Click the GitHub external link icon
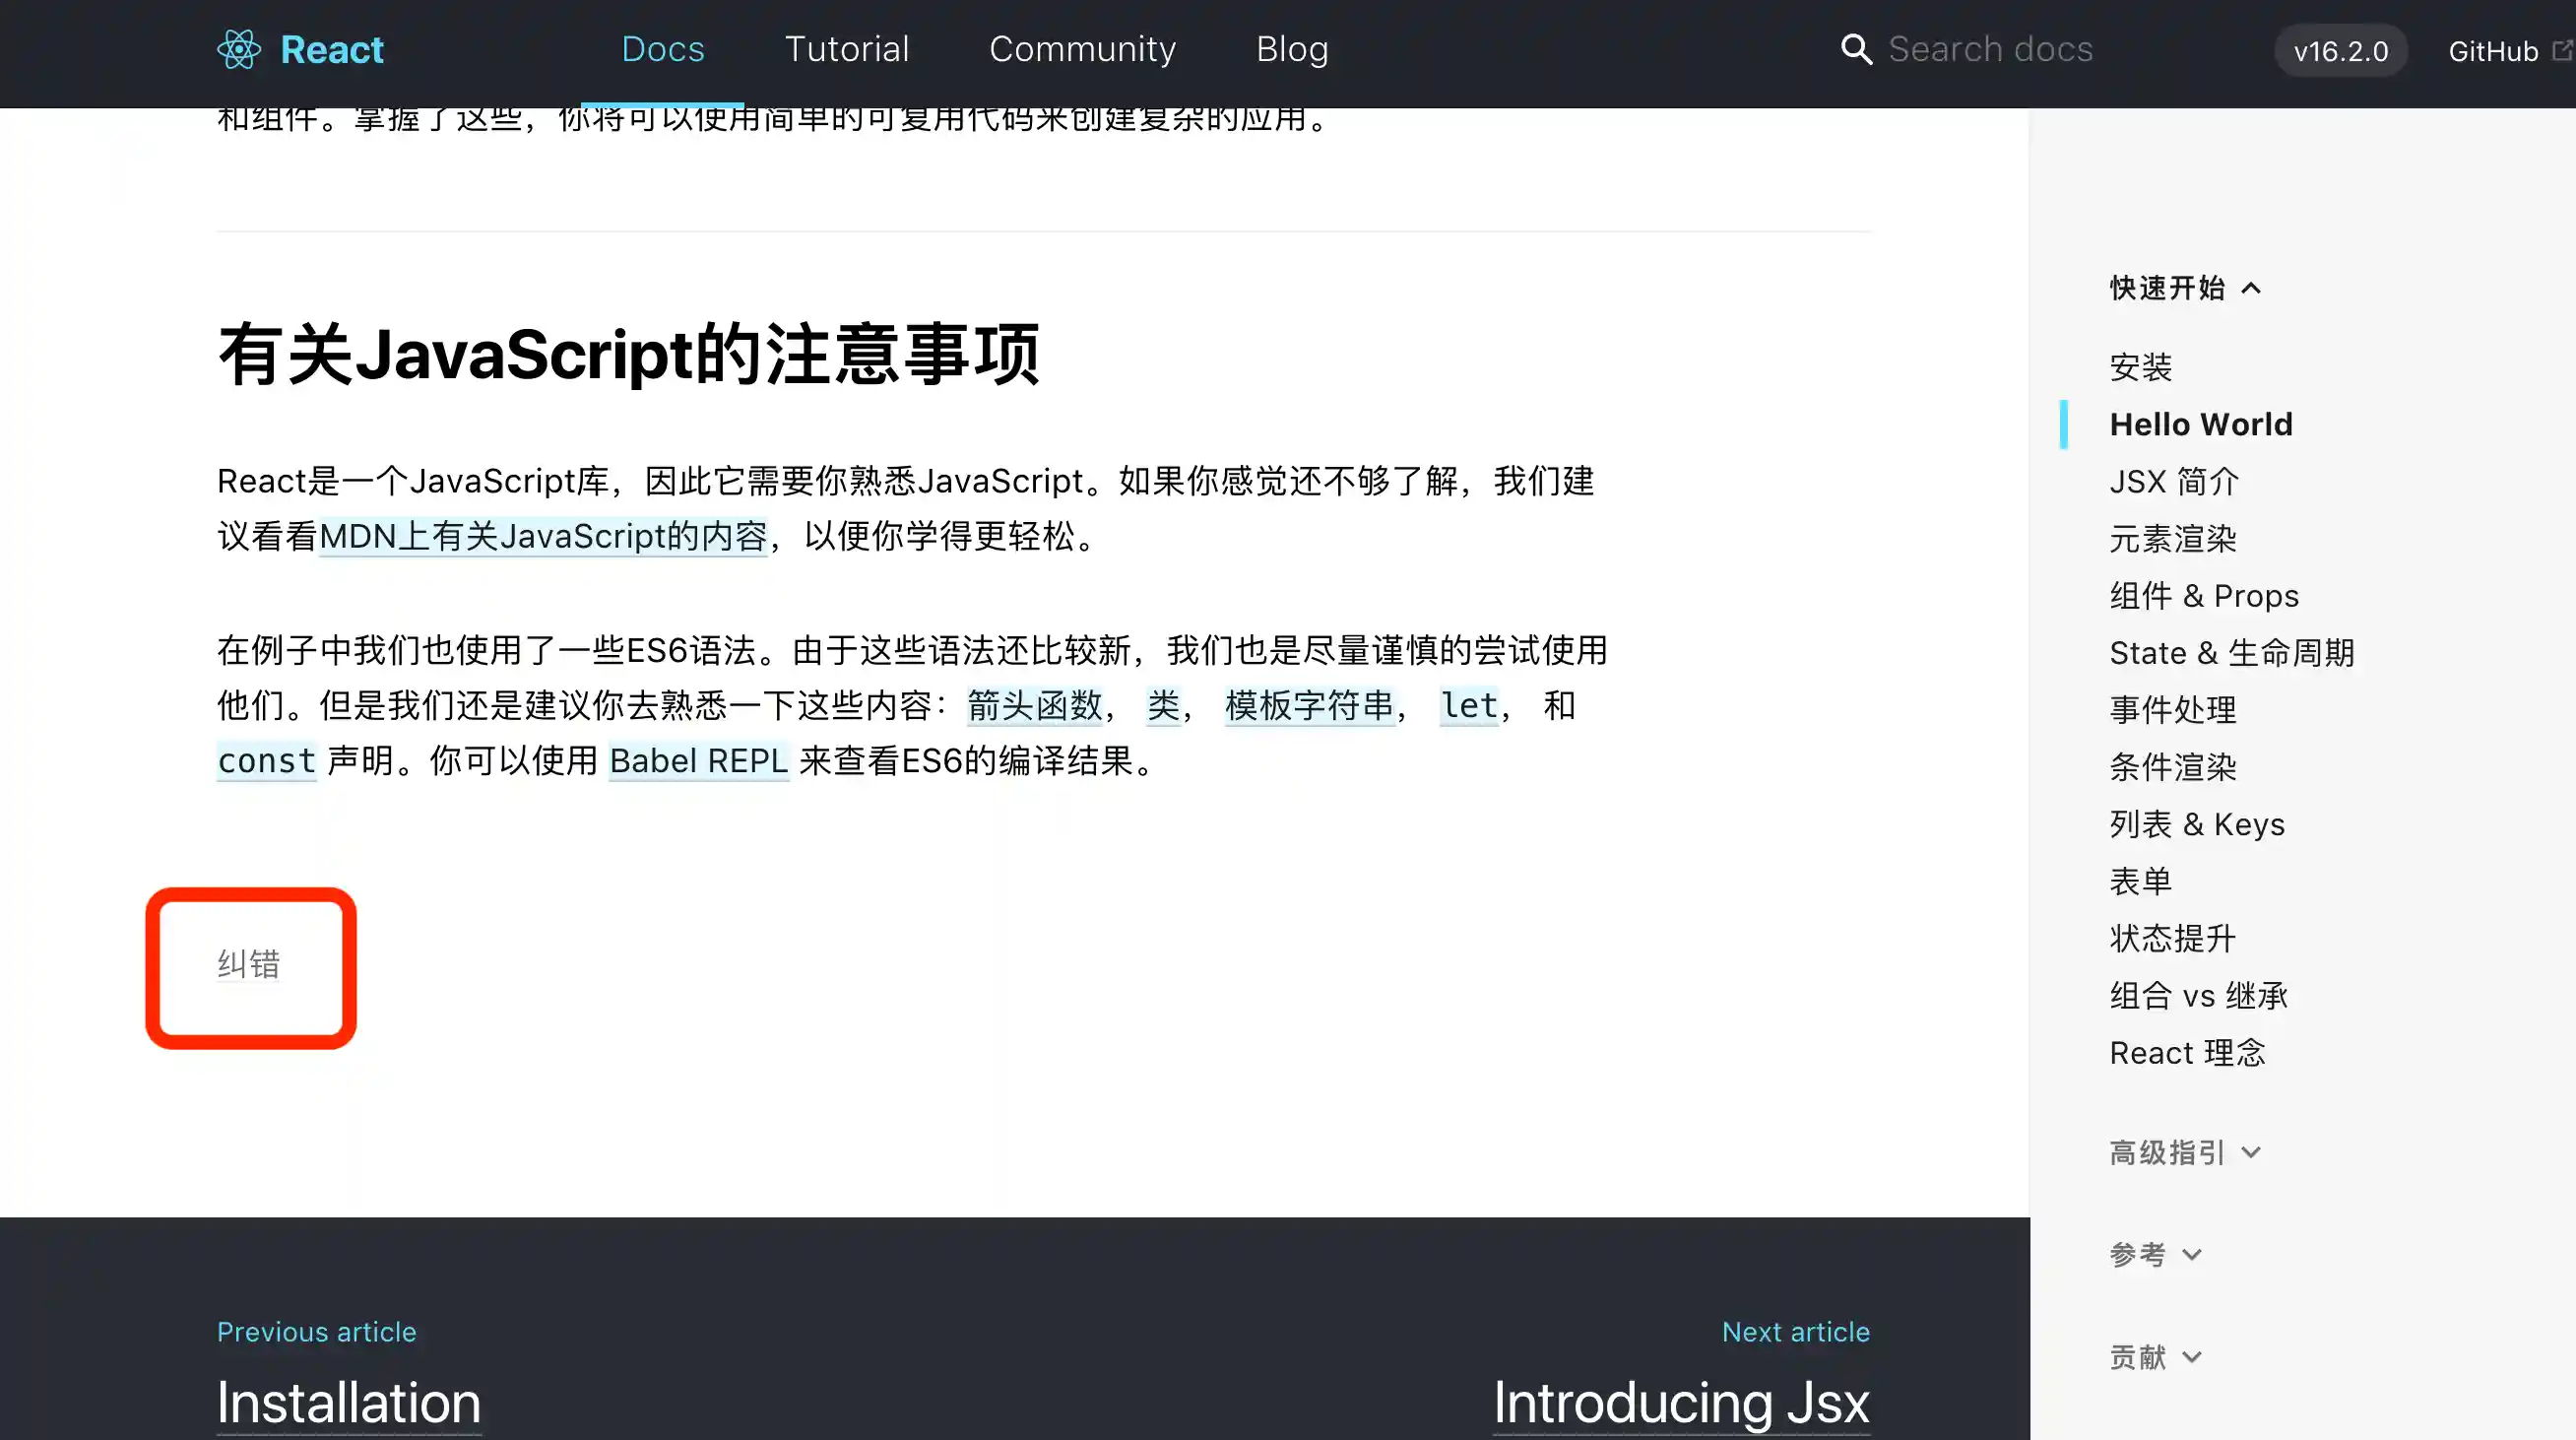The width and height of the screenshot is (2576, 1440). tap(2561, 50)
